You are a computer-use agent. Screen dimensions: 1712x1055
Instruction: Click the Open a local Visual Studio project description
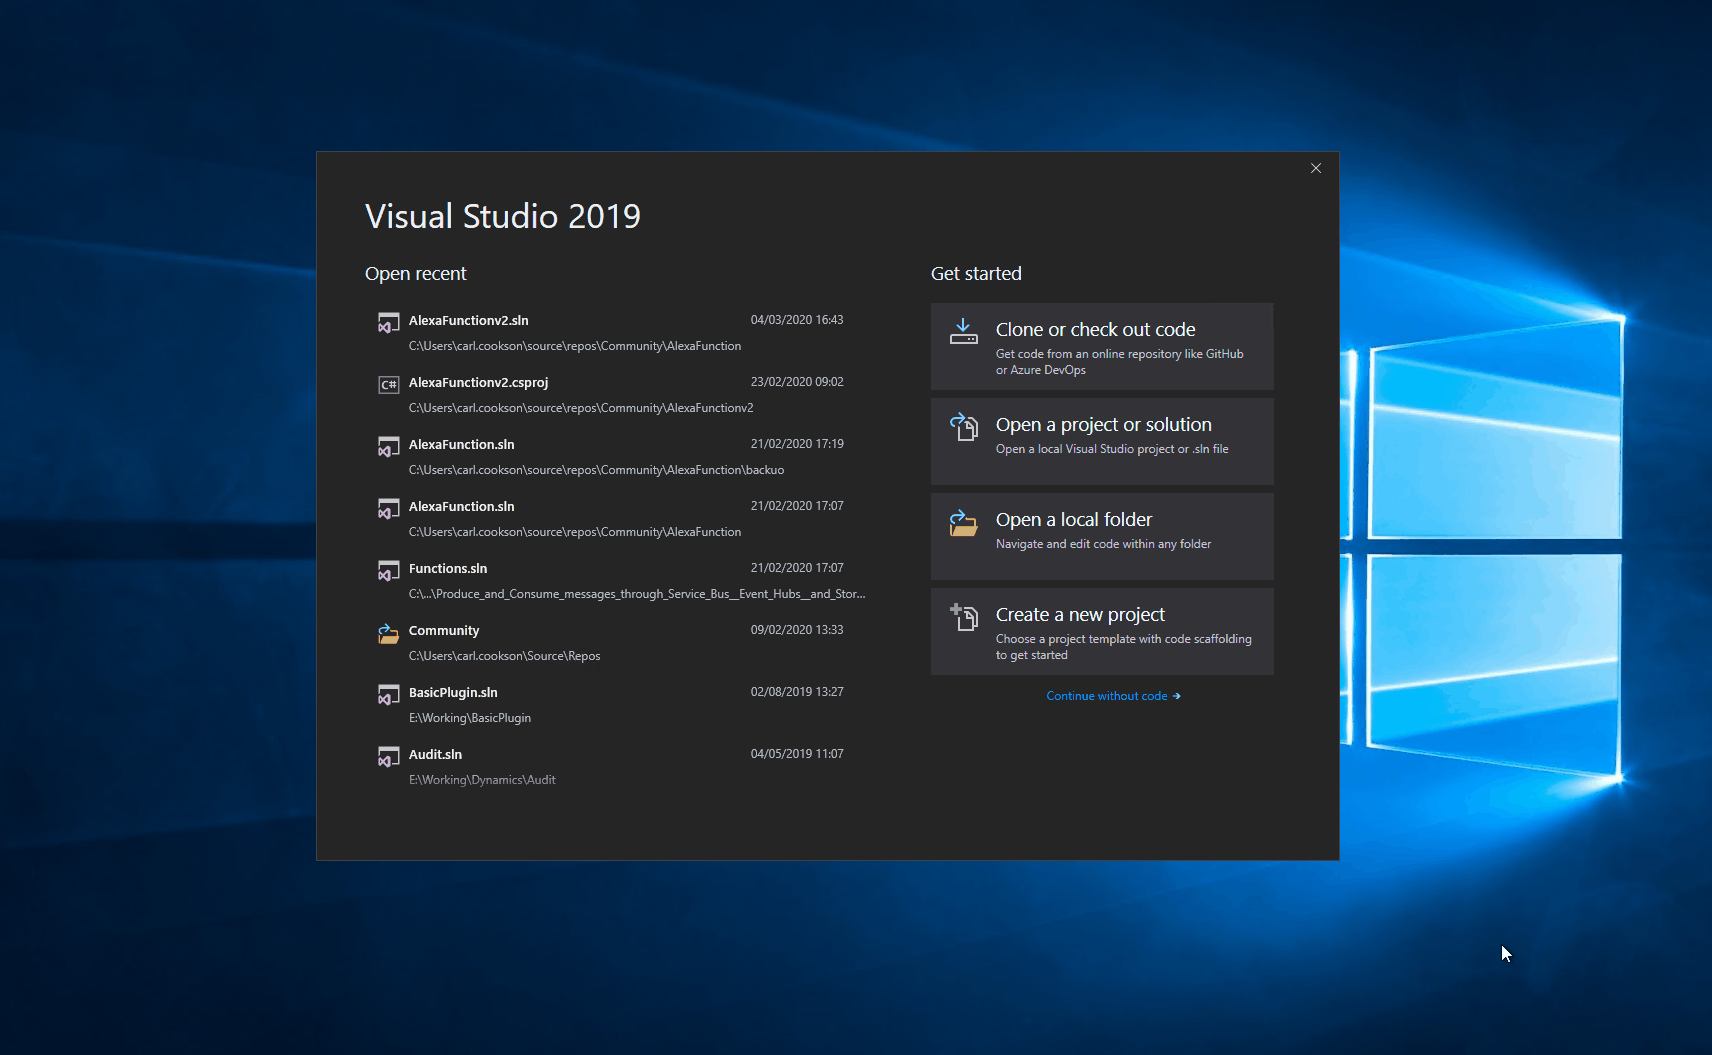pos(1112,449)
